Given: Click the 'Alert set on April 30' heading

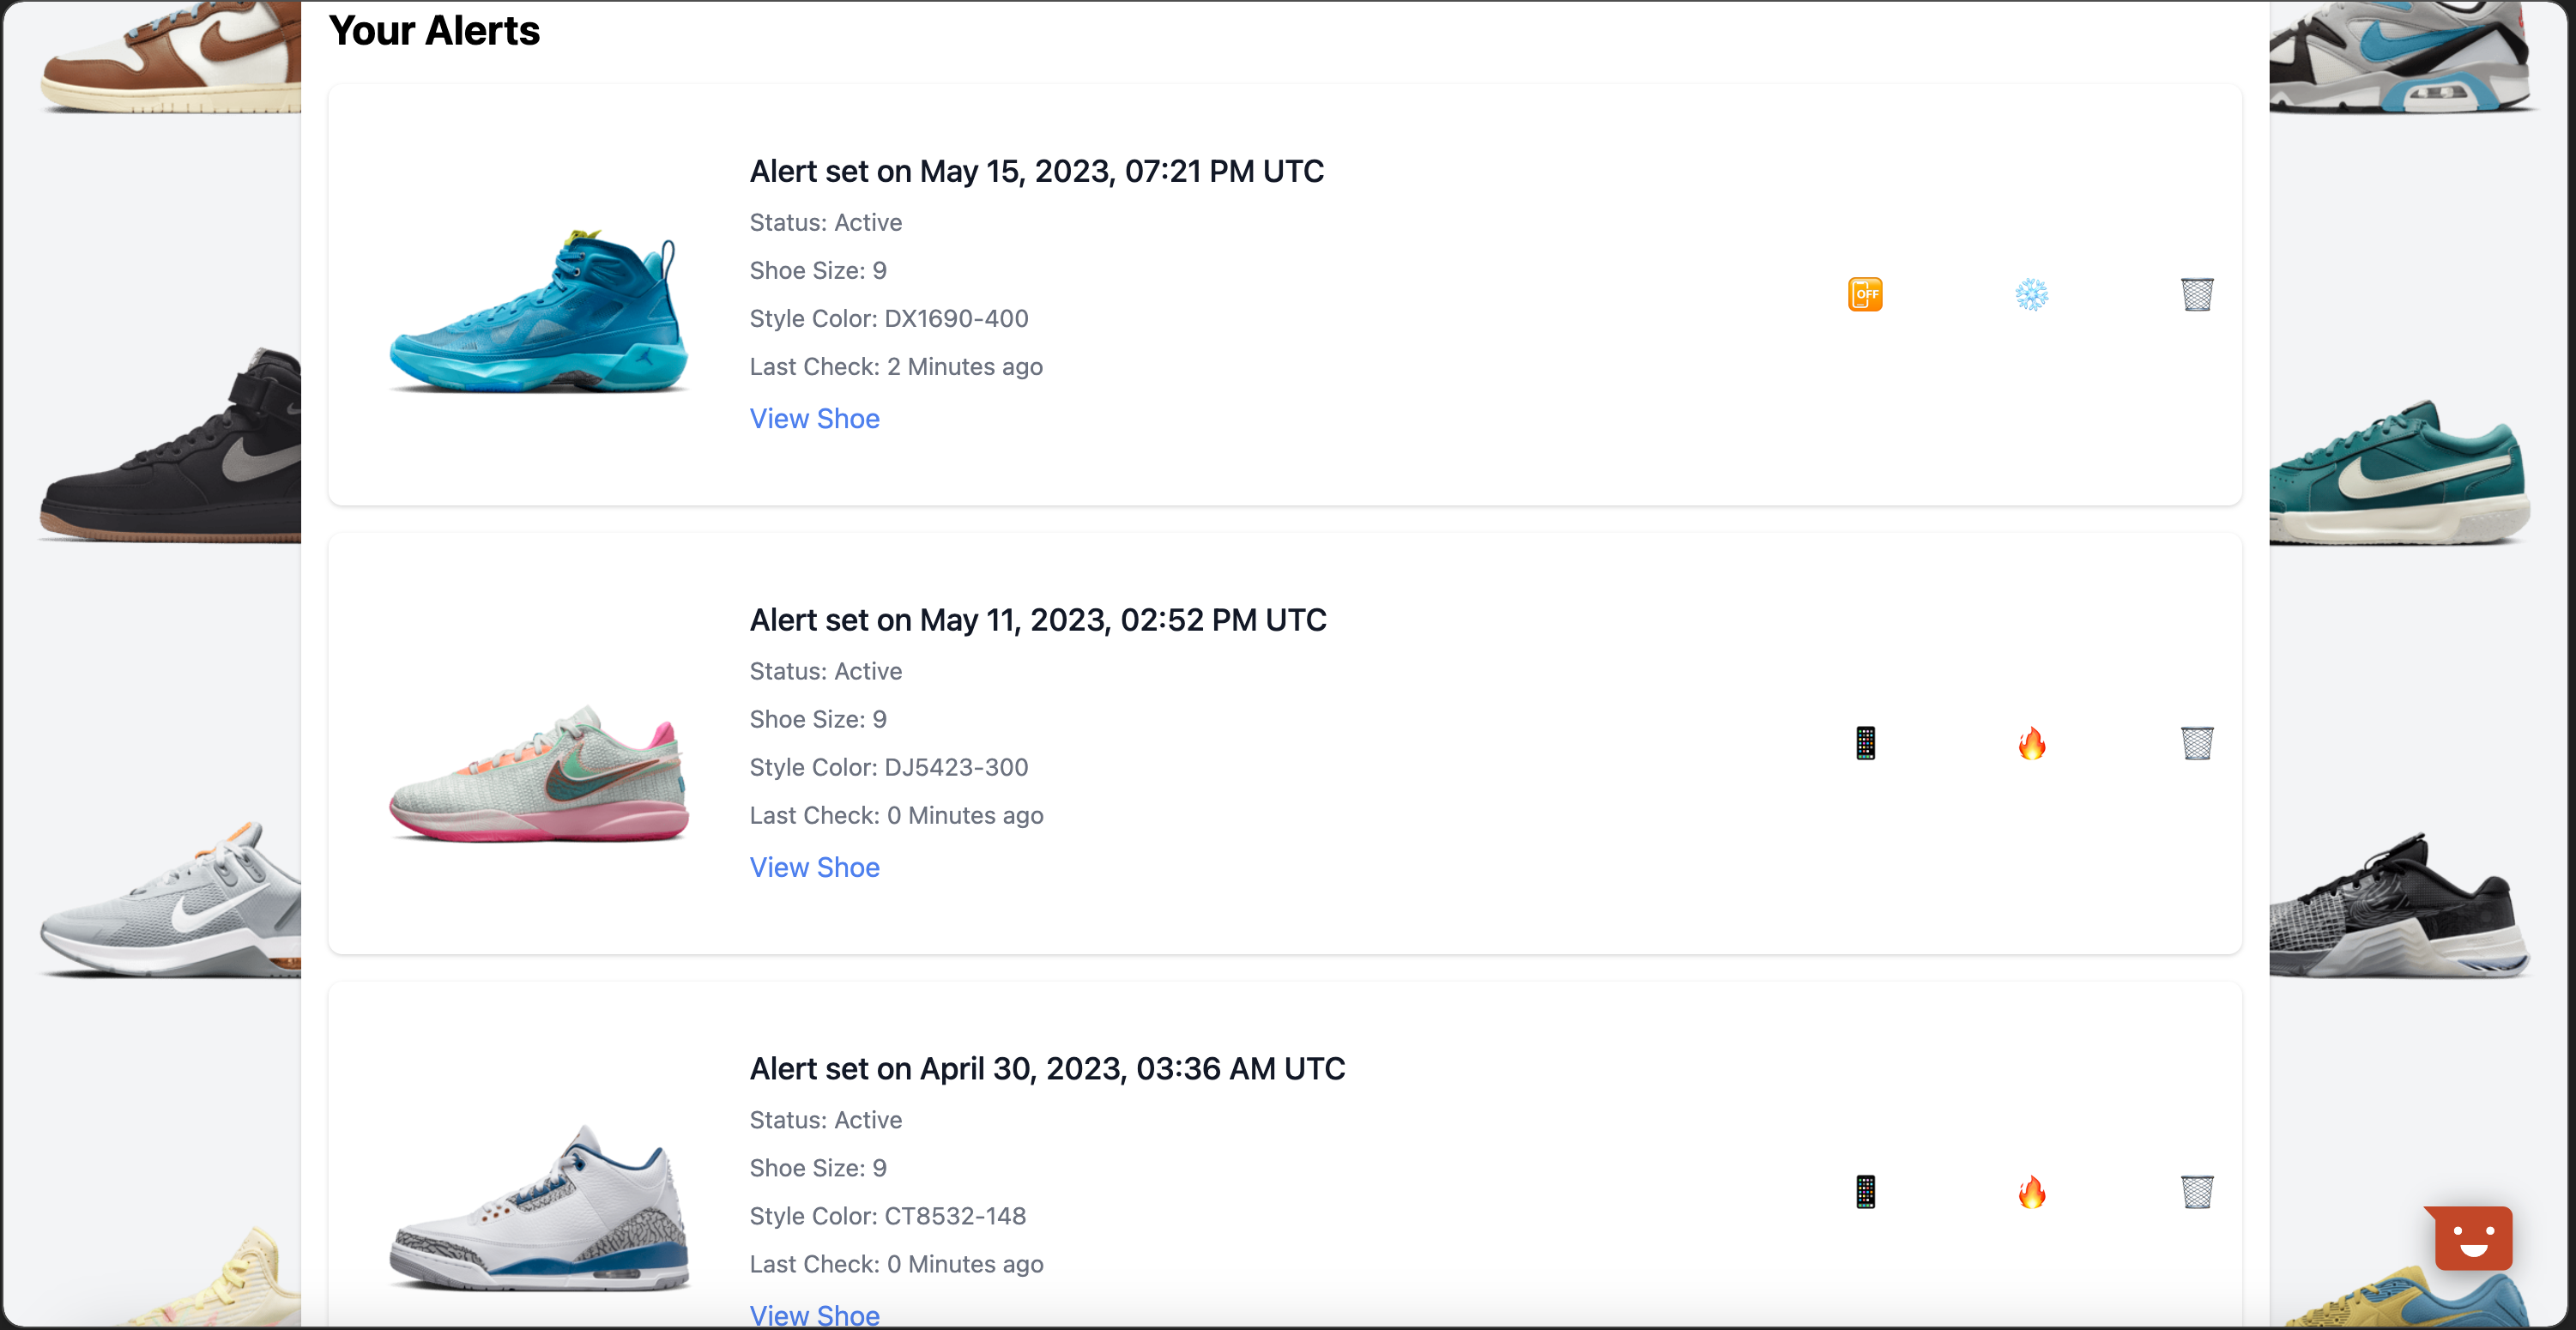Looking at the screenshot, I should coord(1046,1068).
